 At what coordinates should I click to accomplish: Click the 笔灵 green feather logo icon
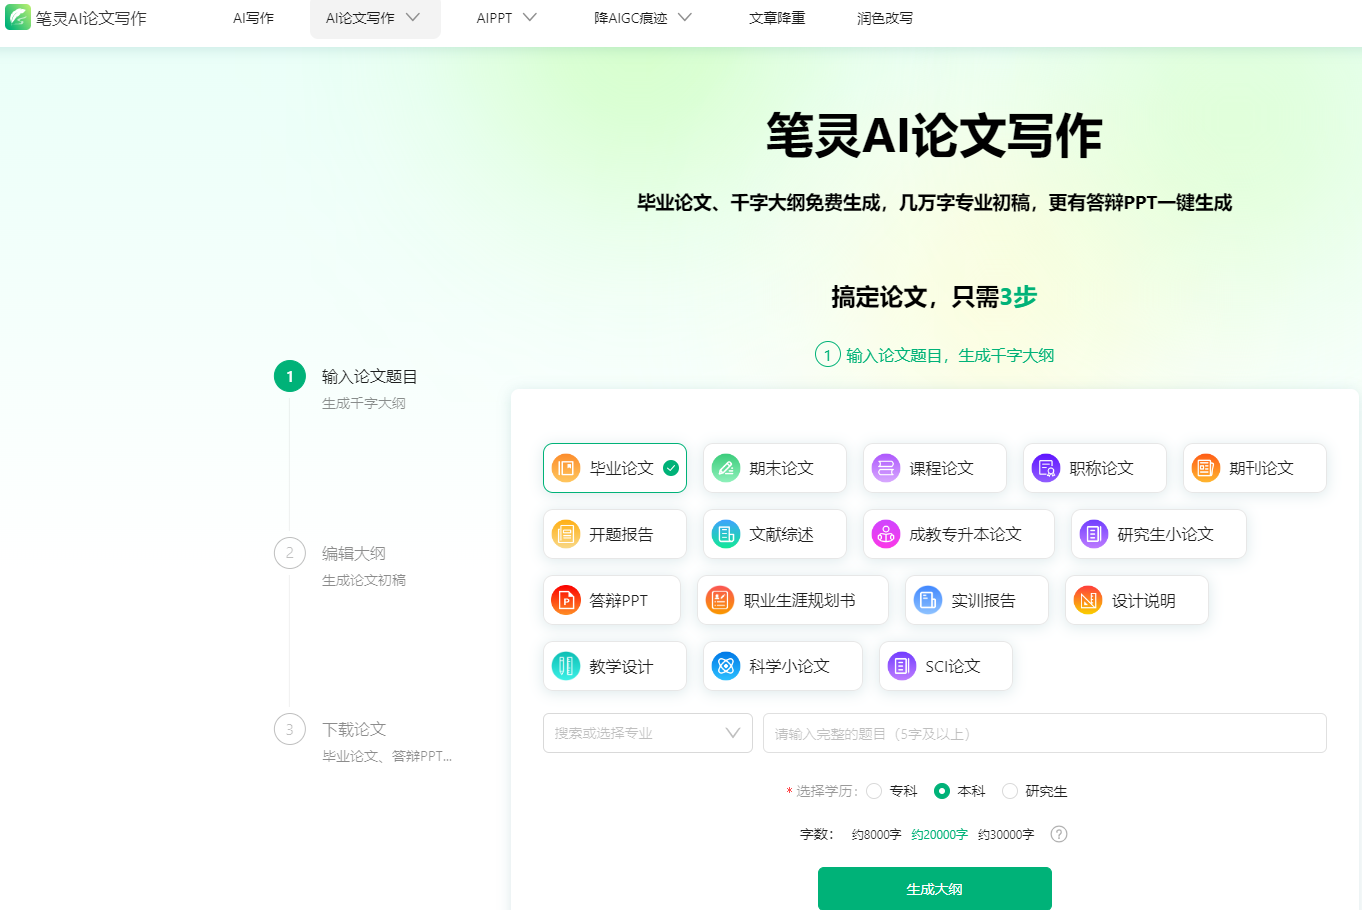coord(18,18)
